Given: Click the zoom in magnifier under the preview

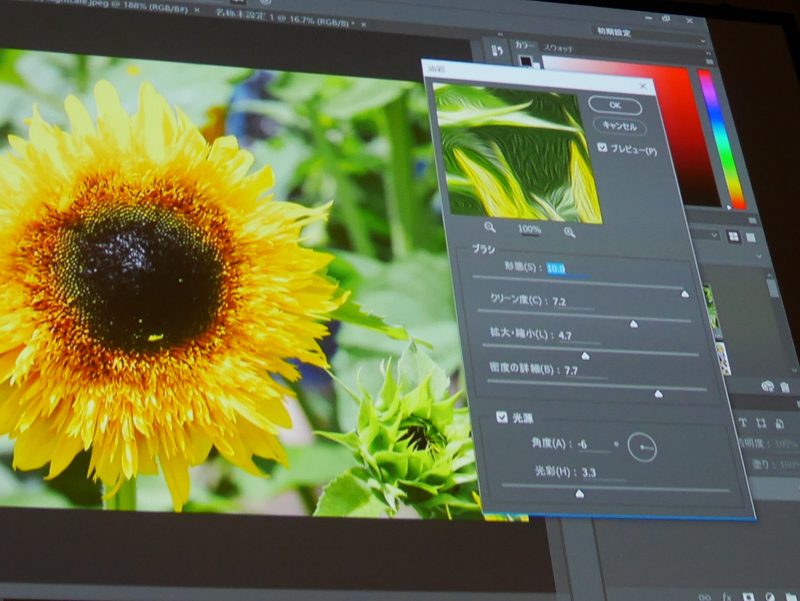Looking at the screenshot, I should pyautogui.click(x=569, y=231).
